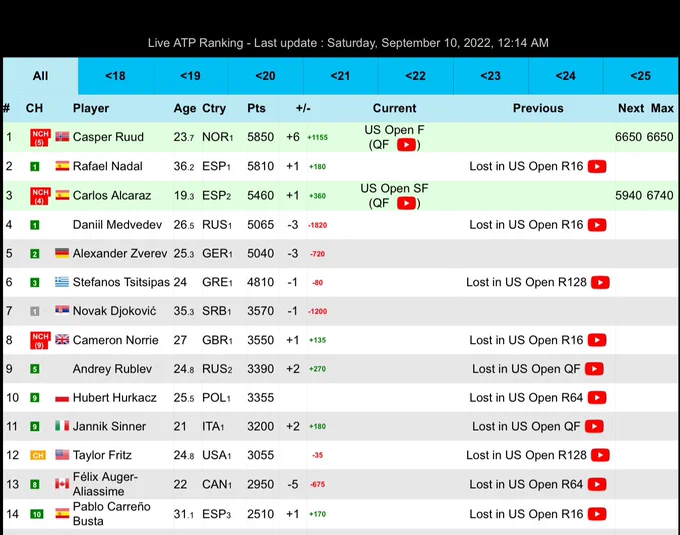Screen dimensions: 680x535
Task: Open Novak Djoković player link
Action: click(x=114, y=311)
